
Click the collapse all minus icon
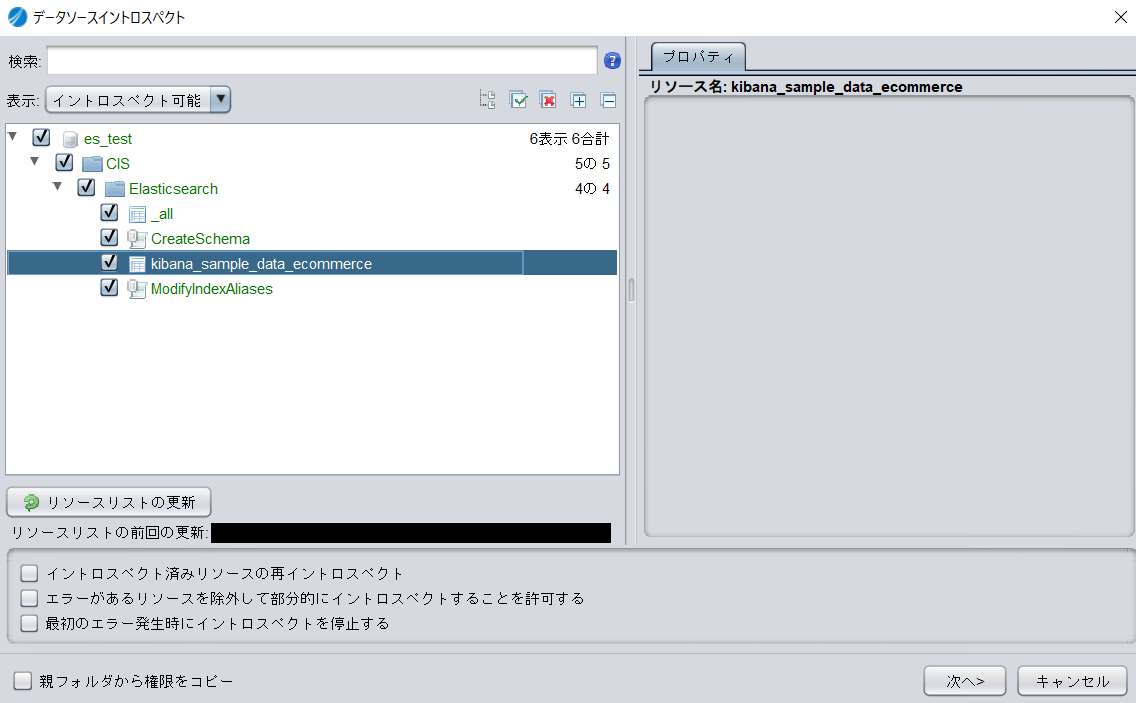tap(609, 100)
